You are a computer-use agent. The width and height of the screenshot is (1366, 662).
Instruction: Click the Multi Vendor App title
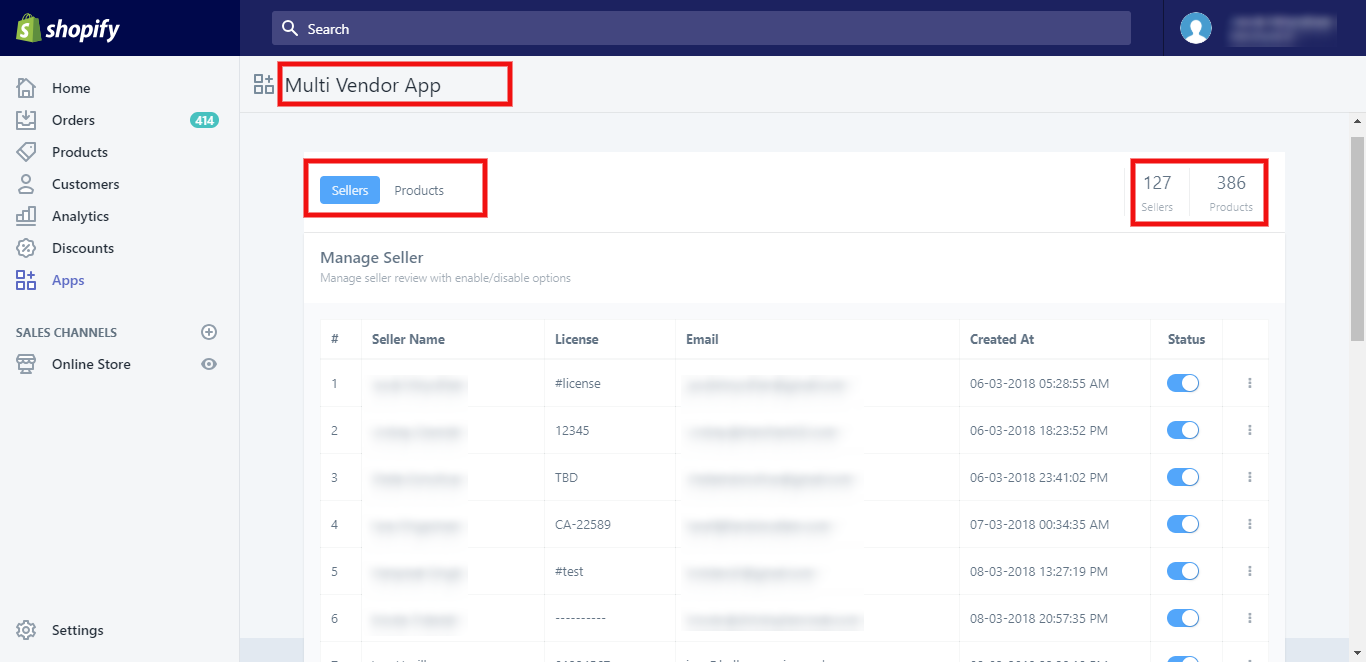point(363,85)
